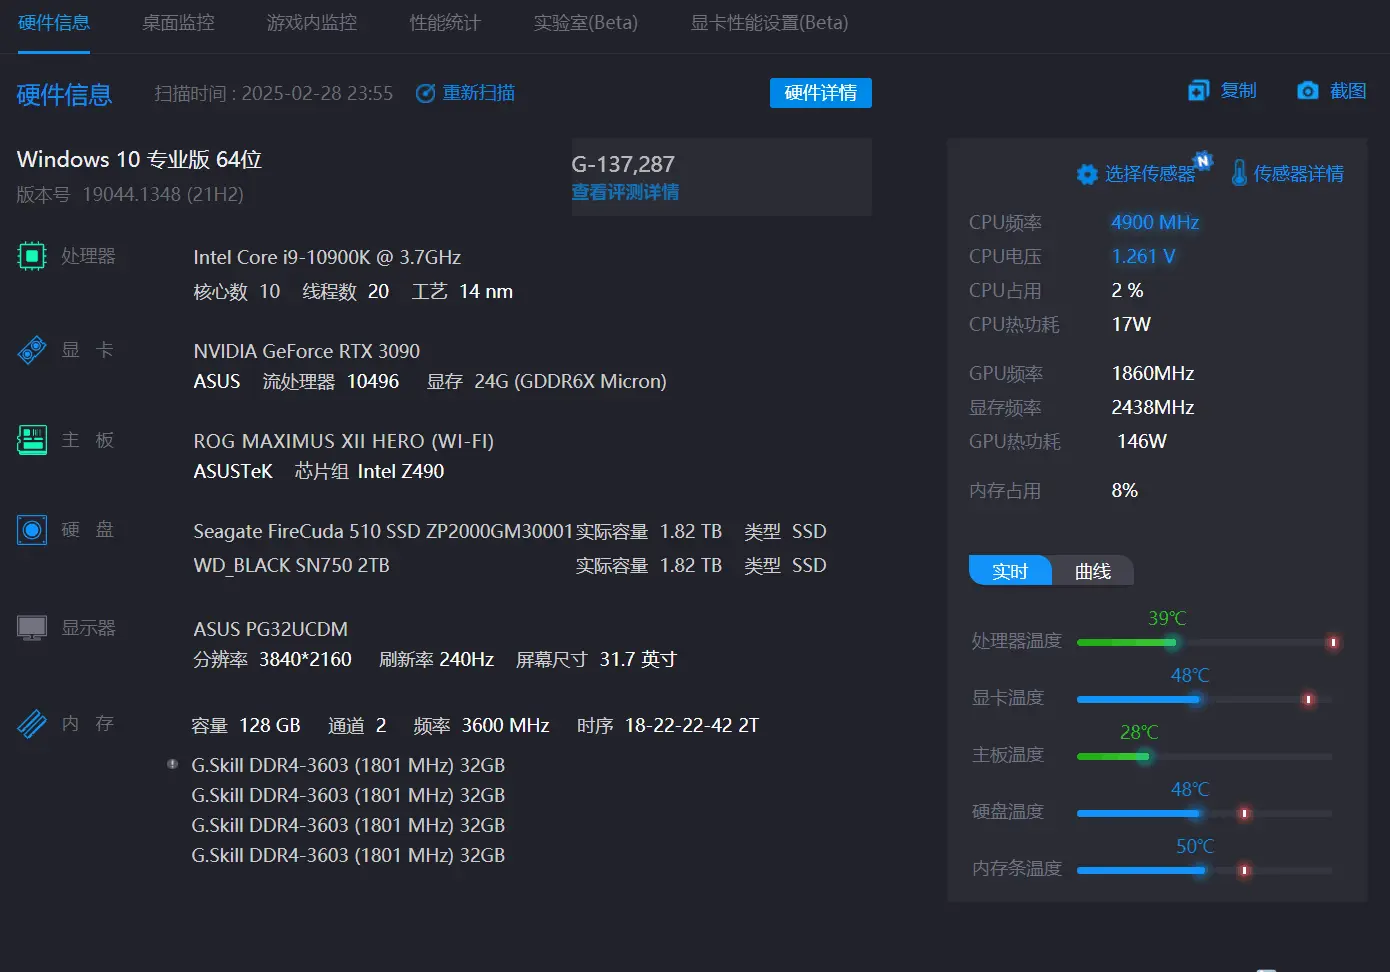Click Windows 10 专业版 64位 text
1390x972 pixels.
point(139,159)
